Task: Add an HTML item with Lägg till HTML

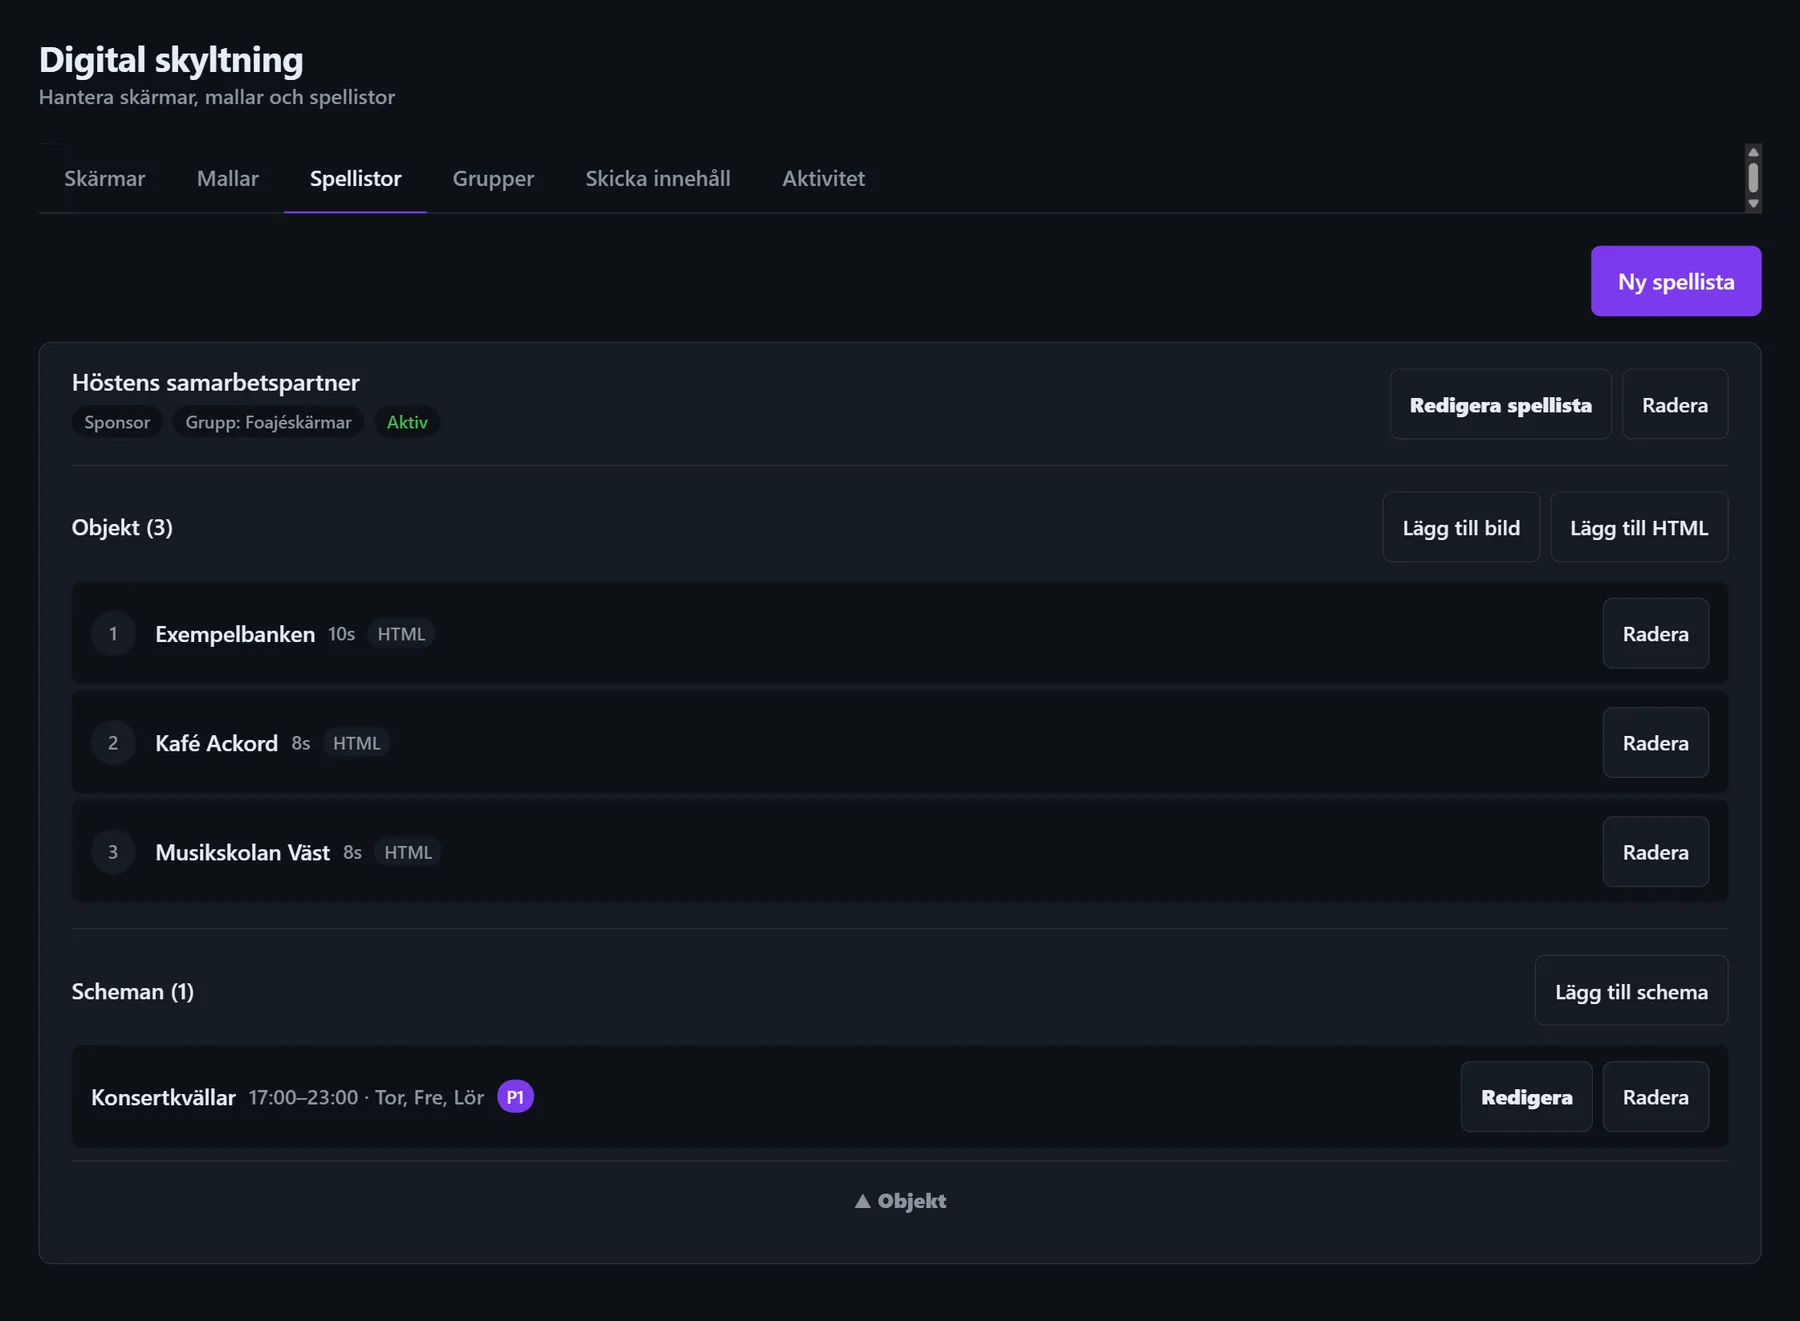Action: 1639,527
